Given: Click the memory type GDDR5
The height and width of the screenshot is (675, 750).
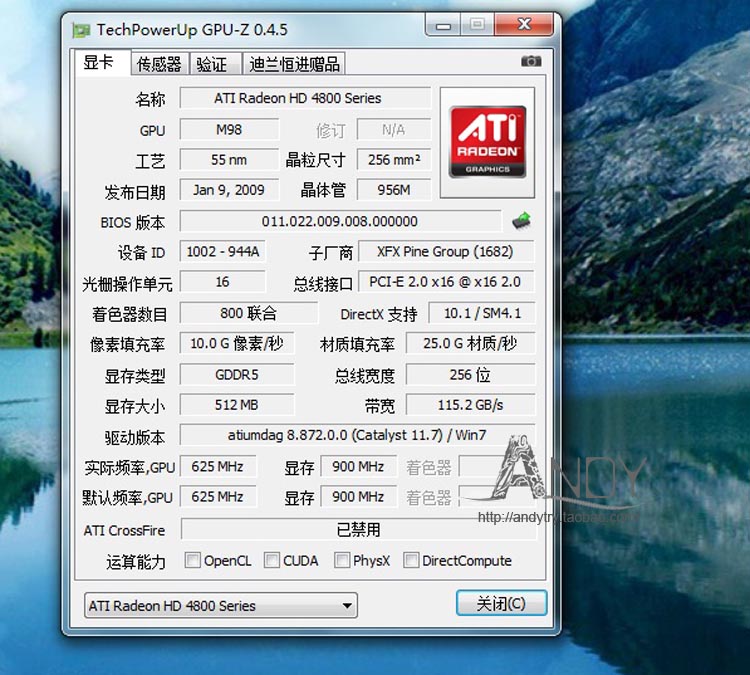Looking at the screenshot, I should point(237,375).
